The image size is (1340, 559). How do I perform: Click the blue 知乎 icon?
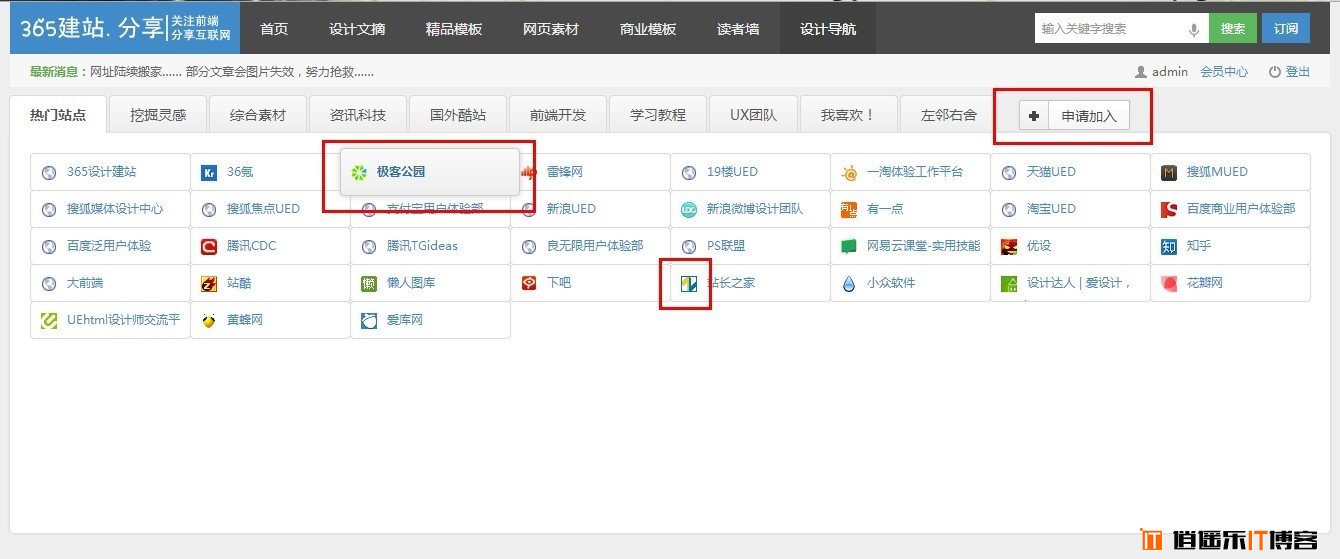[x=1169, y=246]
